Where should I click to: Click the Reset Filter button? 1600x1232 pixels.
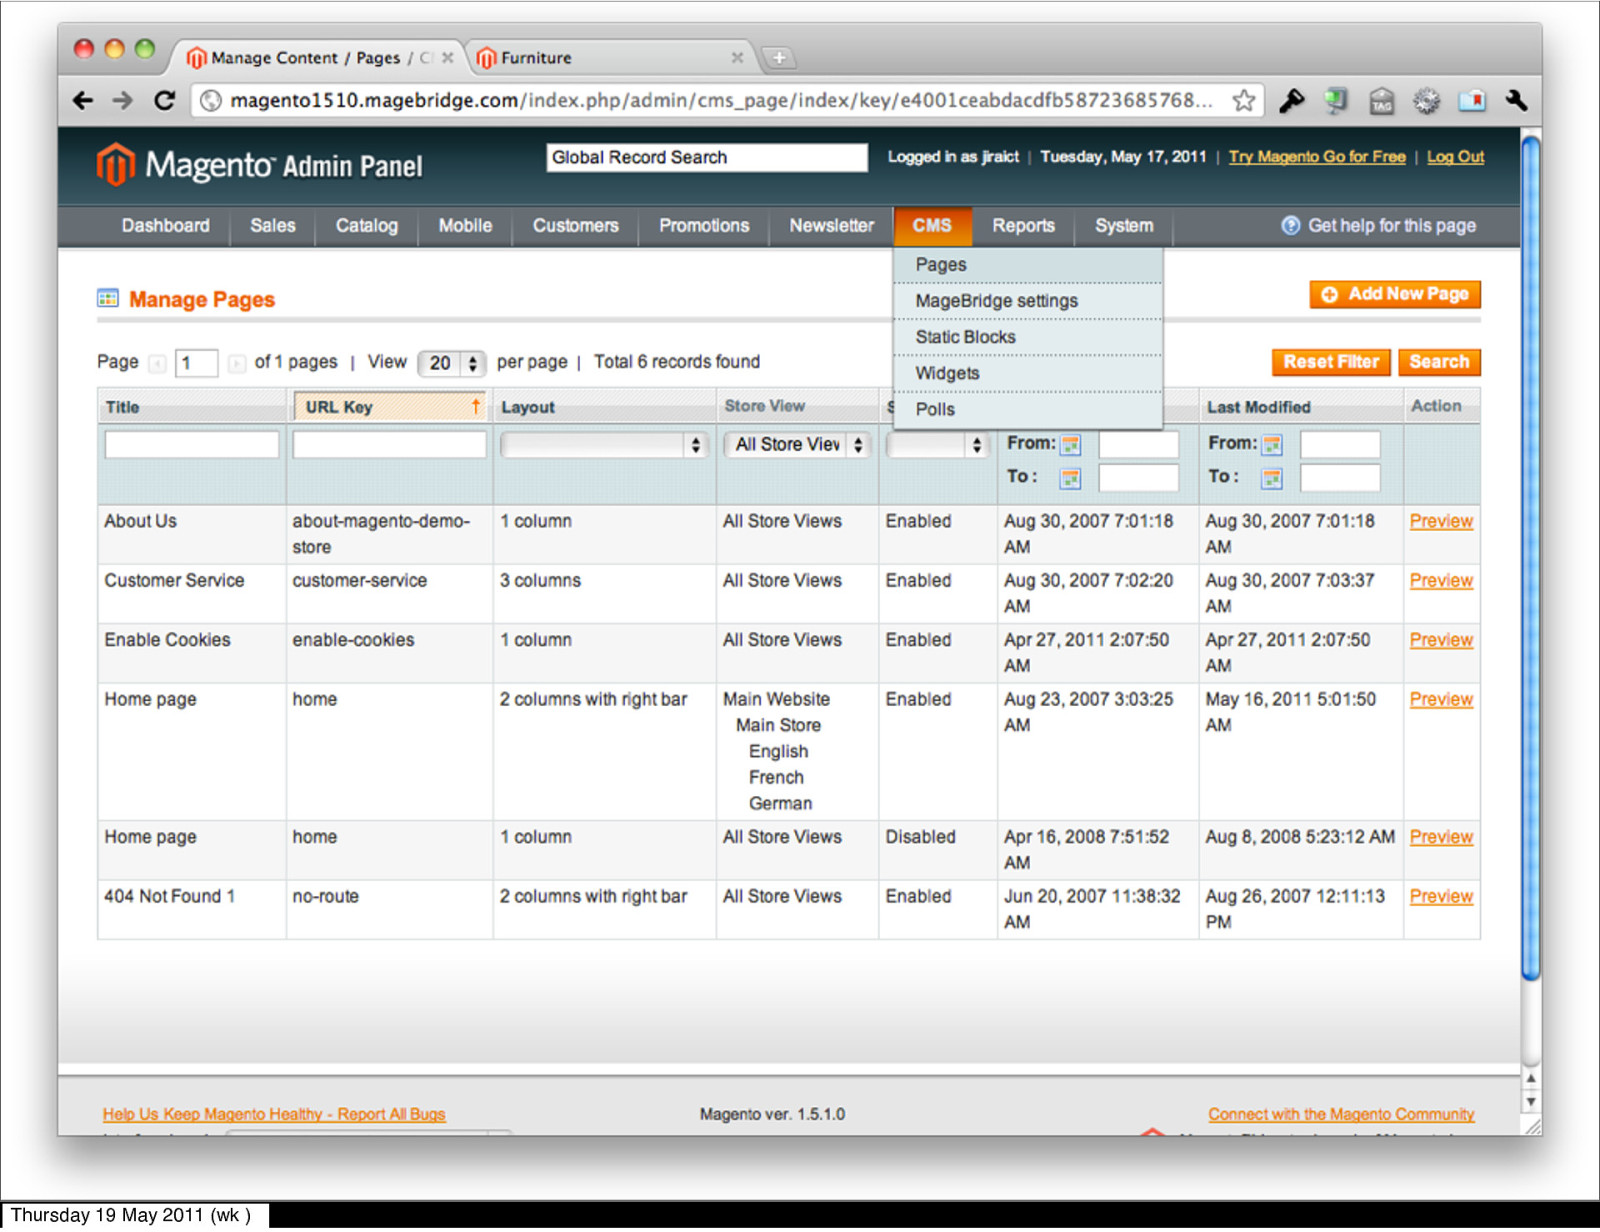coord(1331,362)
